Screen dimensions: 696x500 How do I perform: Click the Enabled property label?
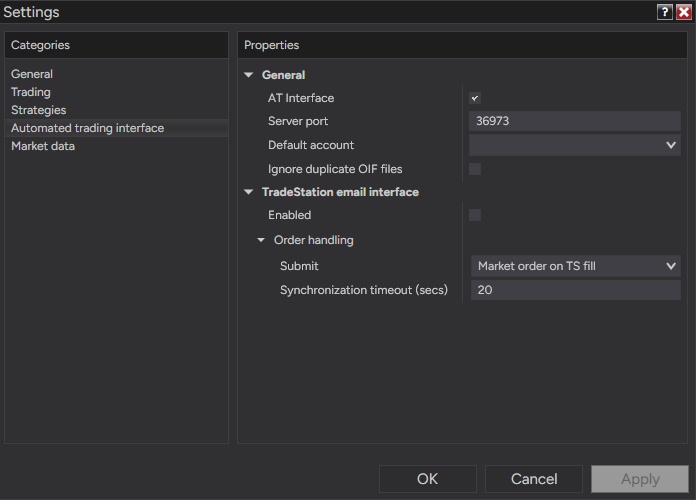click(x=289, y=215)
